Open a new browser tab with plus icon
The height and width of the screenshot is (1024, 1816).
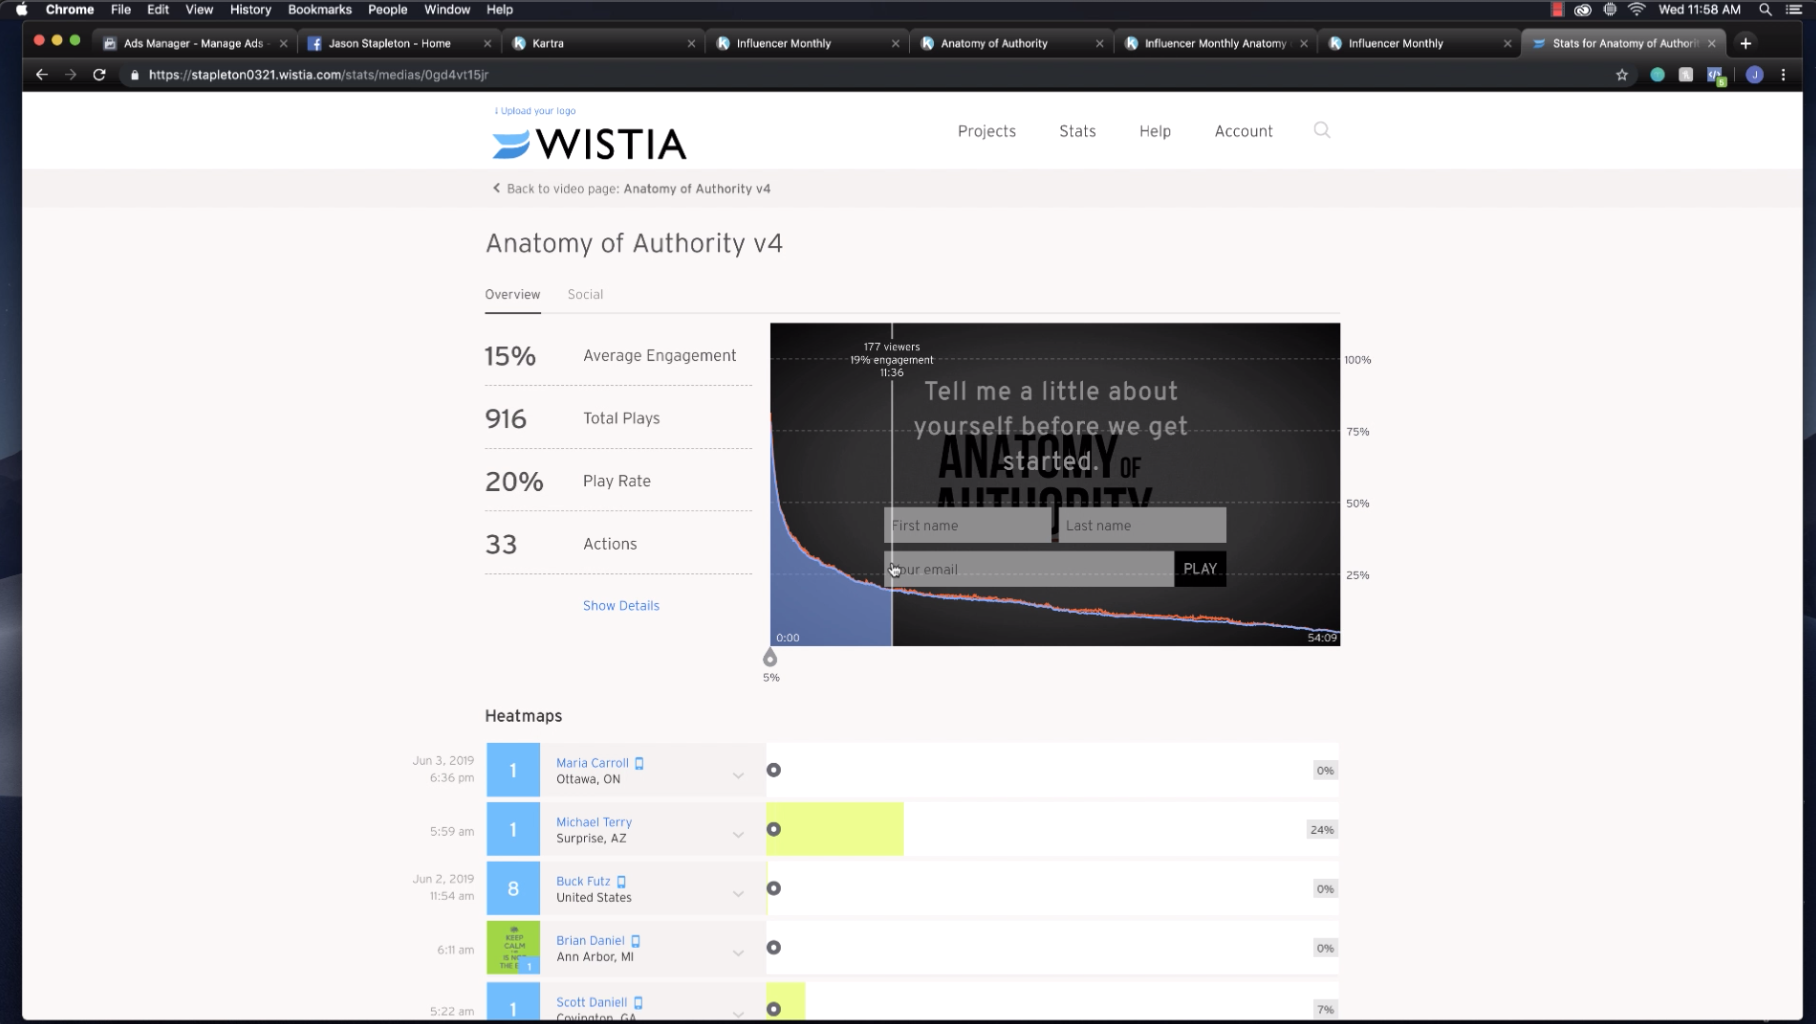1745,43
